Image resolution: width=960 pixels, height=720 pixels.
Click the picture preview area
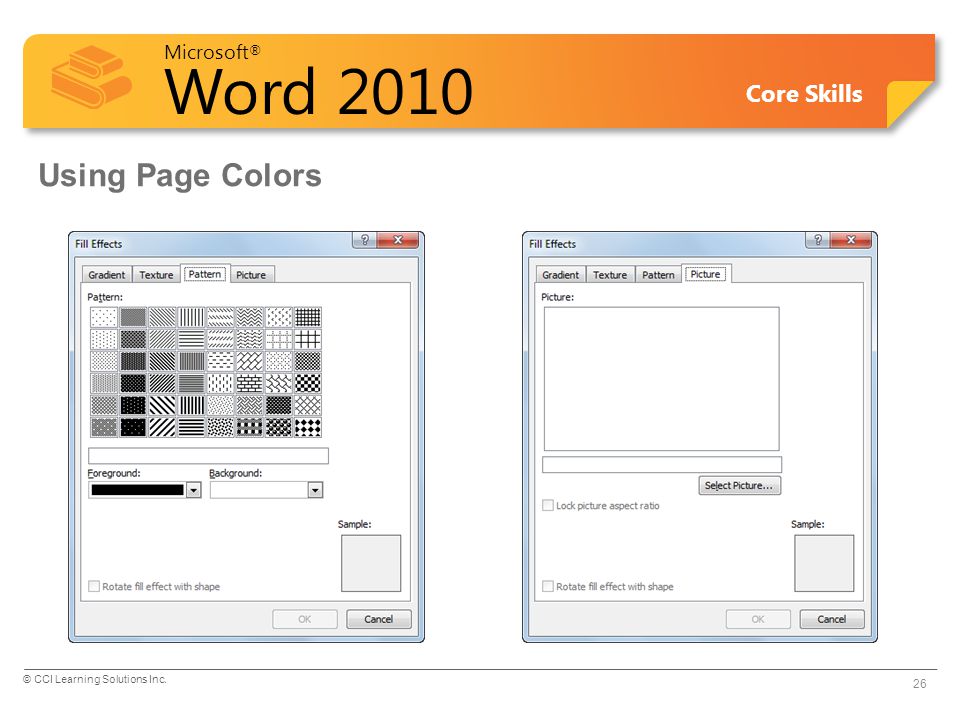coord(661,378)
